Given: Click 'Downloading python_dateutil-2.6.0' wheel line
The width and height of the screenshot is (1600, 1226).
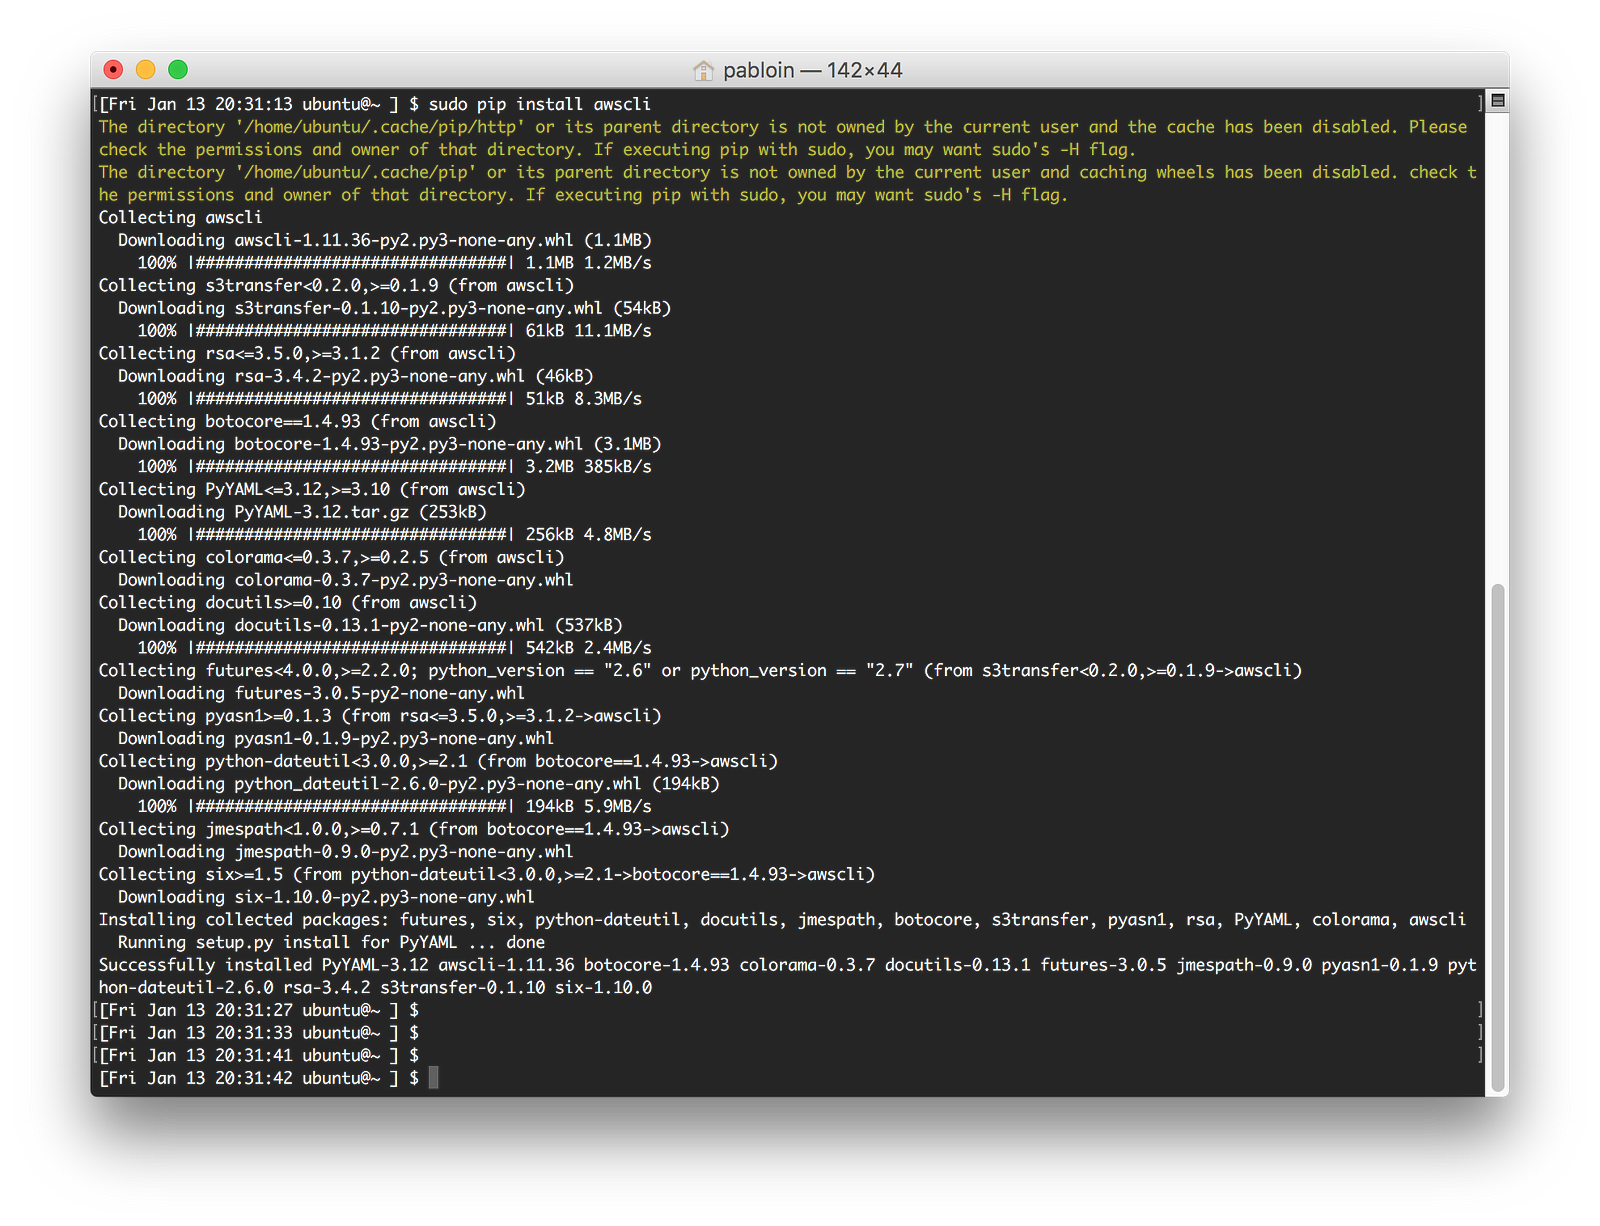Looking at the screenshot, I should tap(419, 784).
